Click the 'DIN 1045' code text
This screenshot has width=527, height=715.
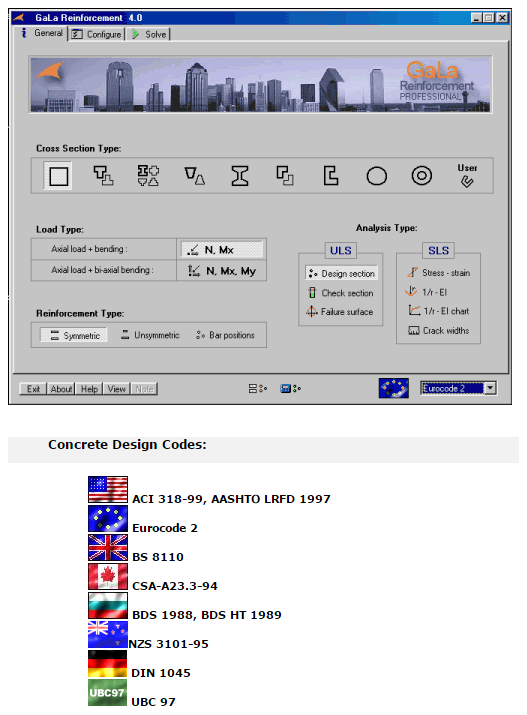coord(160,673)
